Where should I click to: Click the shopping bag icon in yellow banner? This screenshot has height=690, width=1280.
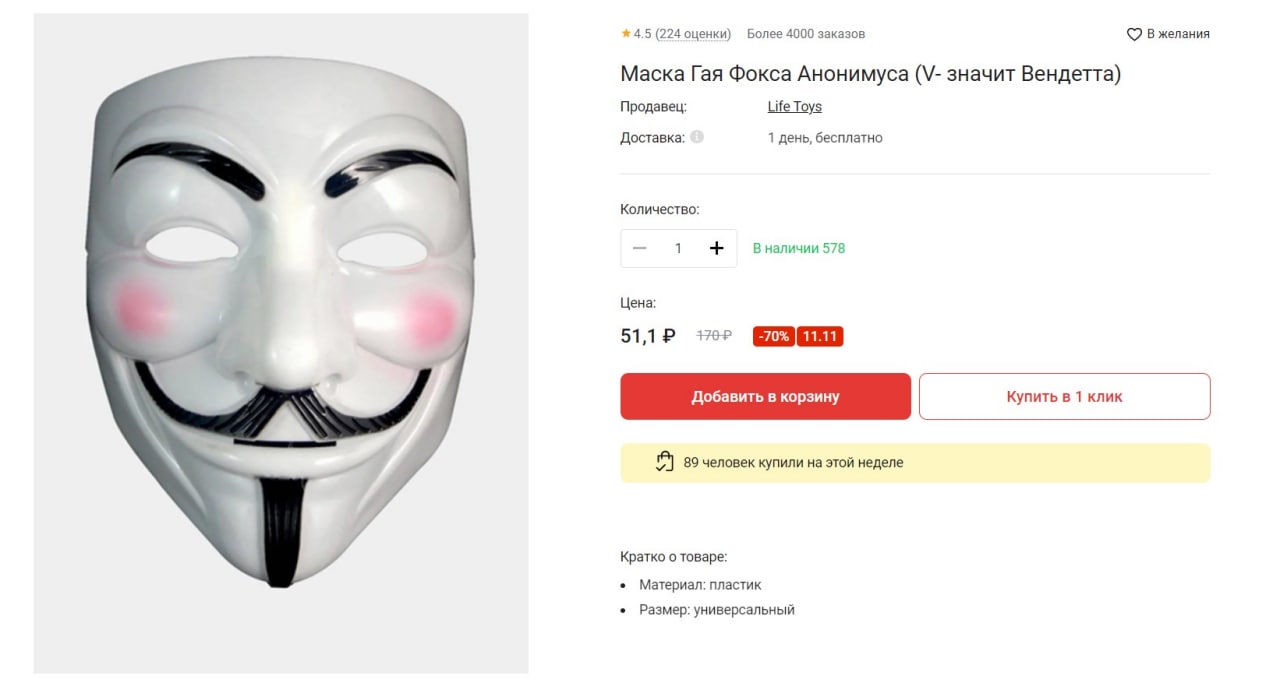[x=665, y=462]
